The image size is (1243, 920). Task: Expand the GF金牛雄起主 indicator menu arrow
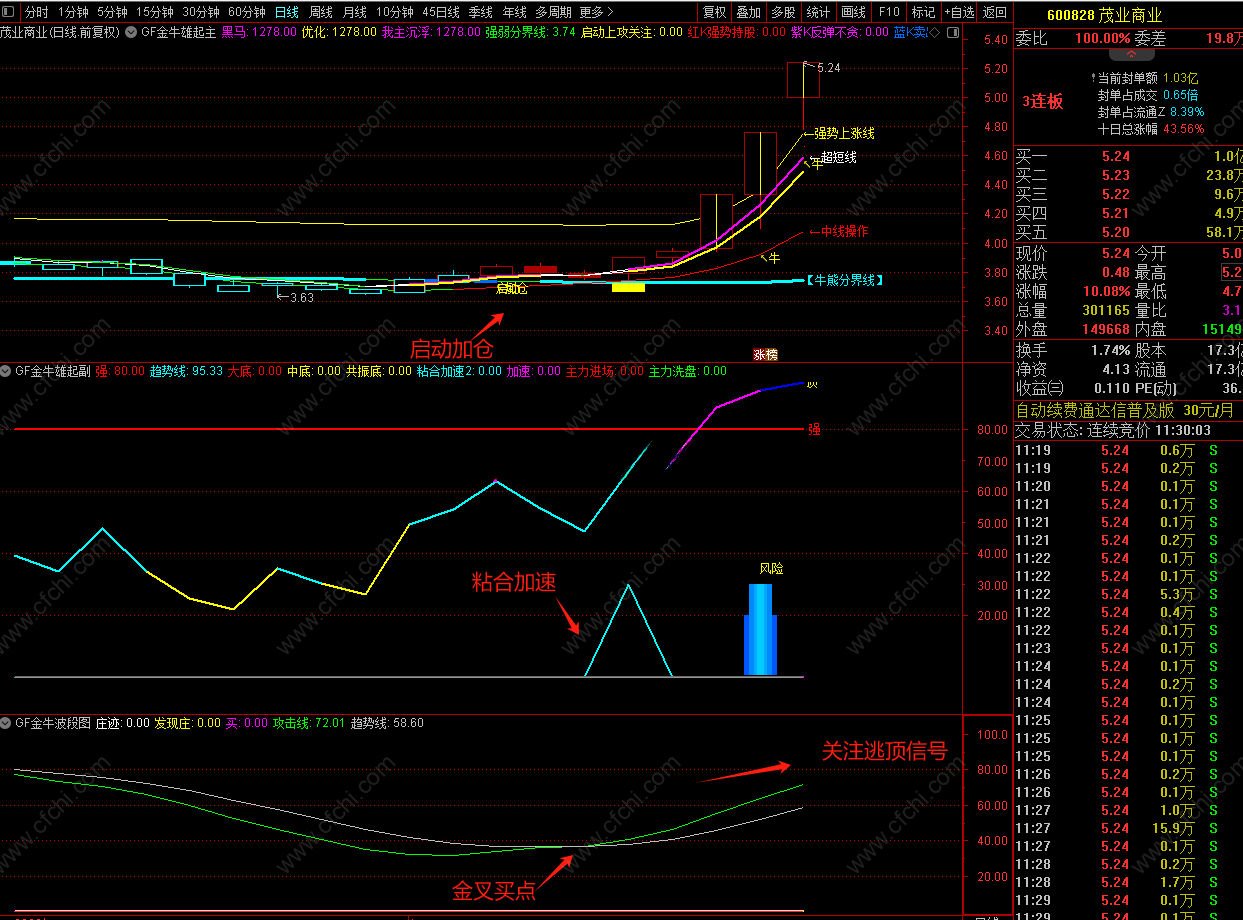(x=131, y=32)
